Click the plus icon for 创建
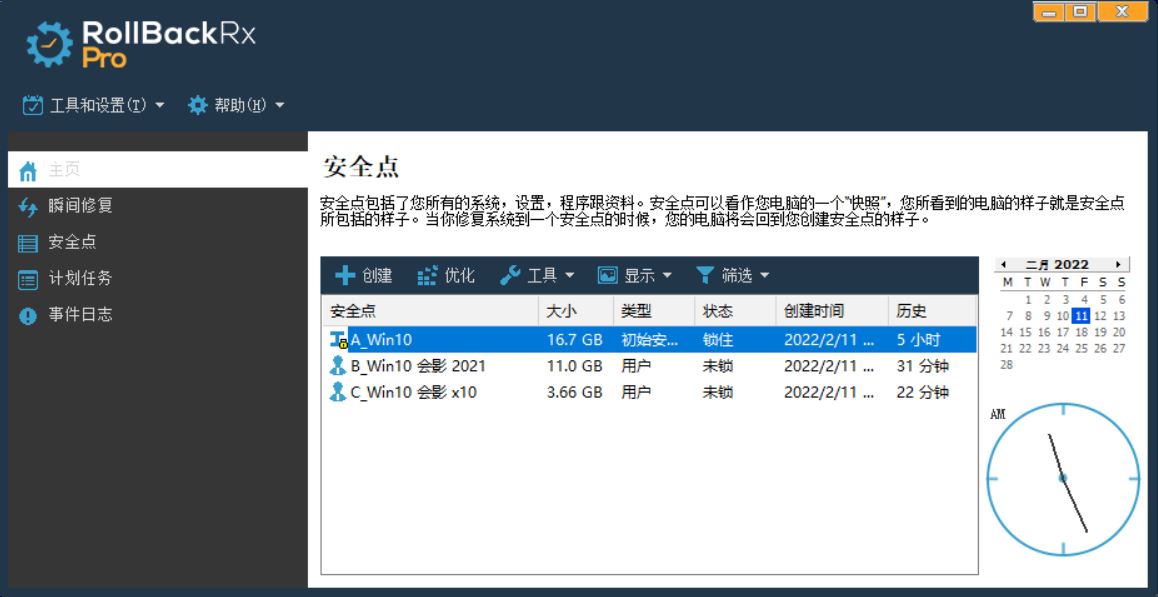The height and width of the screenshot is (597, 1158). pos(345,276)
